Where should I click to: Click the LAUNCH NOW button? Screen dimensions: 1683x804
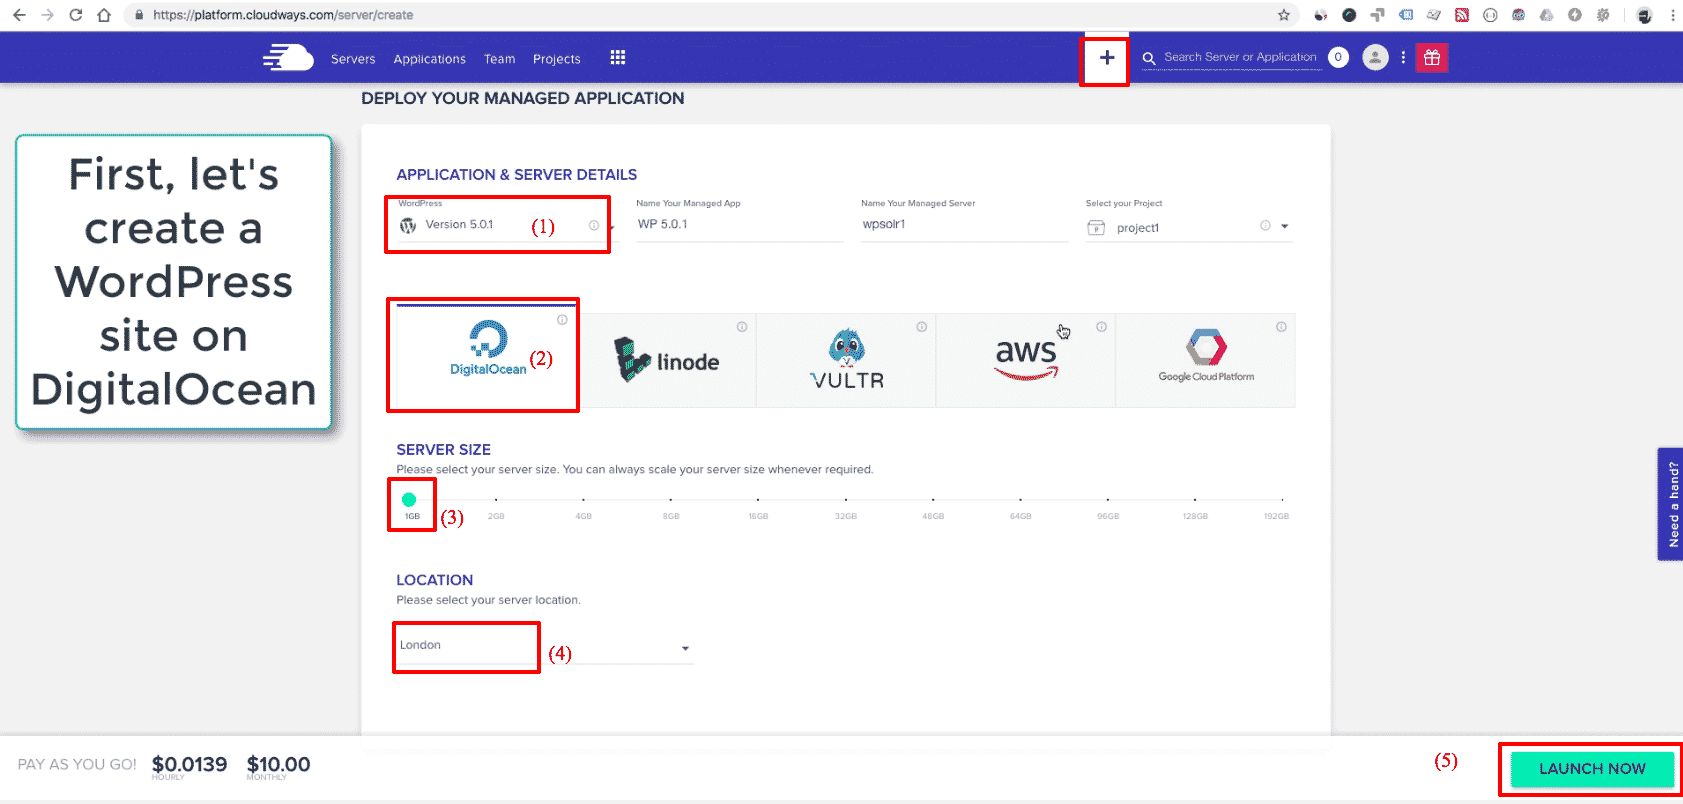point(1592,769)
